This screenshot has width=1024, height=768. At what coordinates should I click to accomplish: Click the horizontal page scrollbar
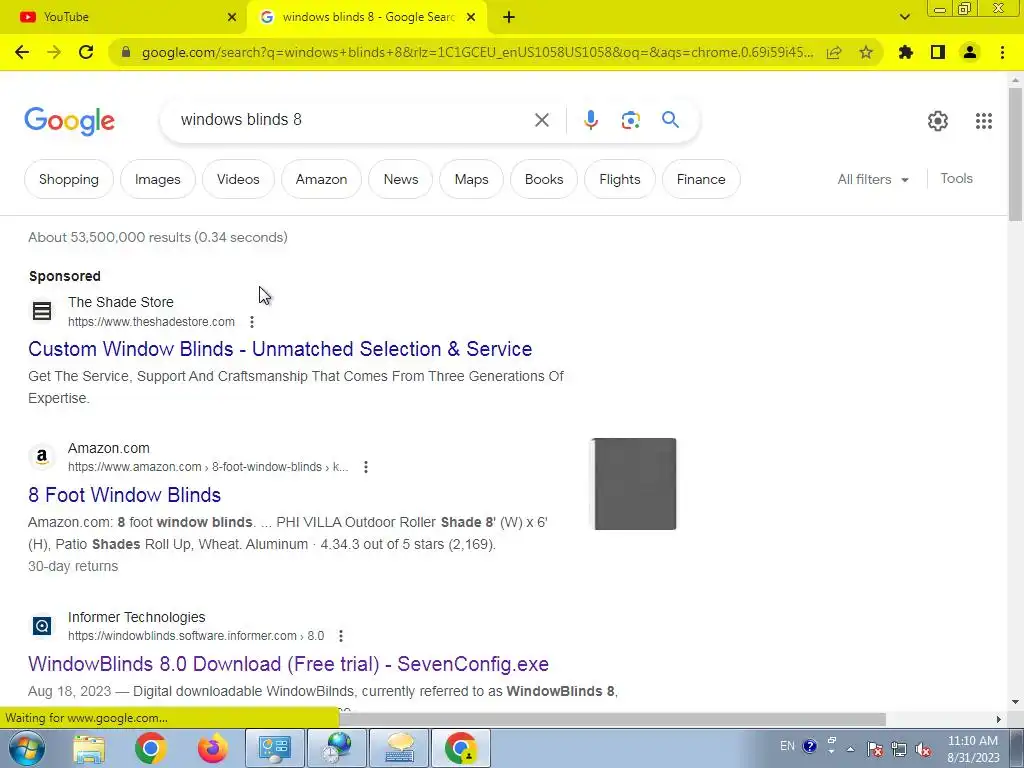tap(612, 719)
